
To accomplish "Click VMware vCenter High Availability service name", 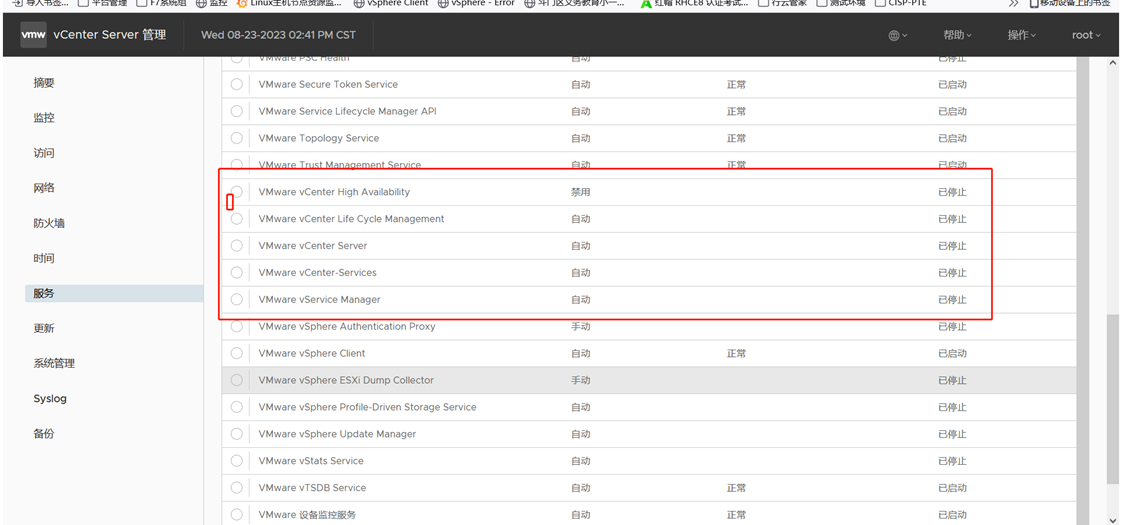I will tap(334, 192).
